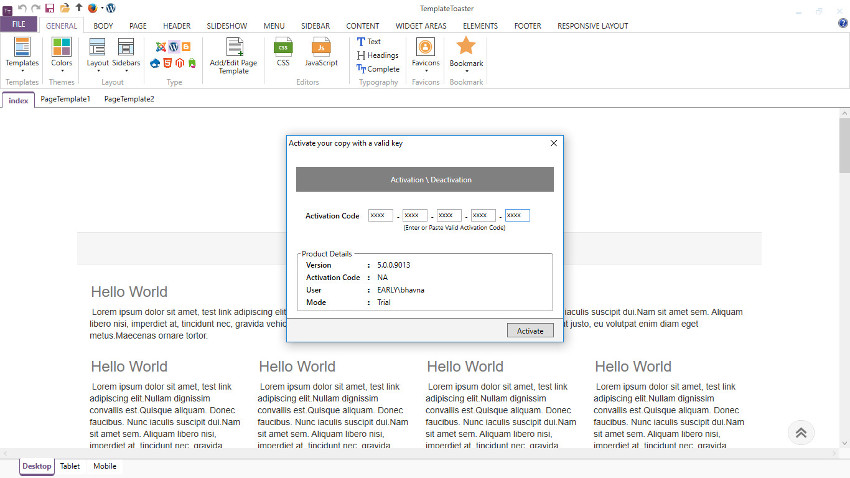Image resolution: width=850 pixels, height=478 pixels.
Task: Open Complete typography settings
Action: pos(378,69)
